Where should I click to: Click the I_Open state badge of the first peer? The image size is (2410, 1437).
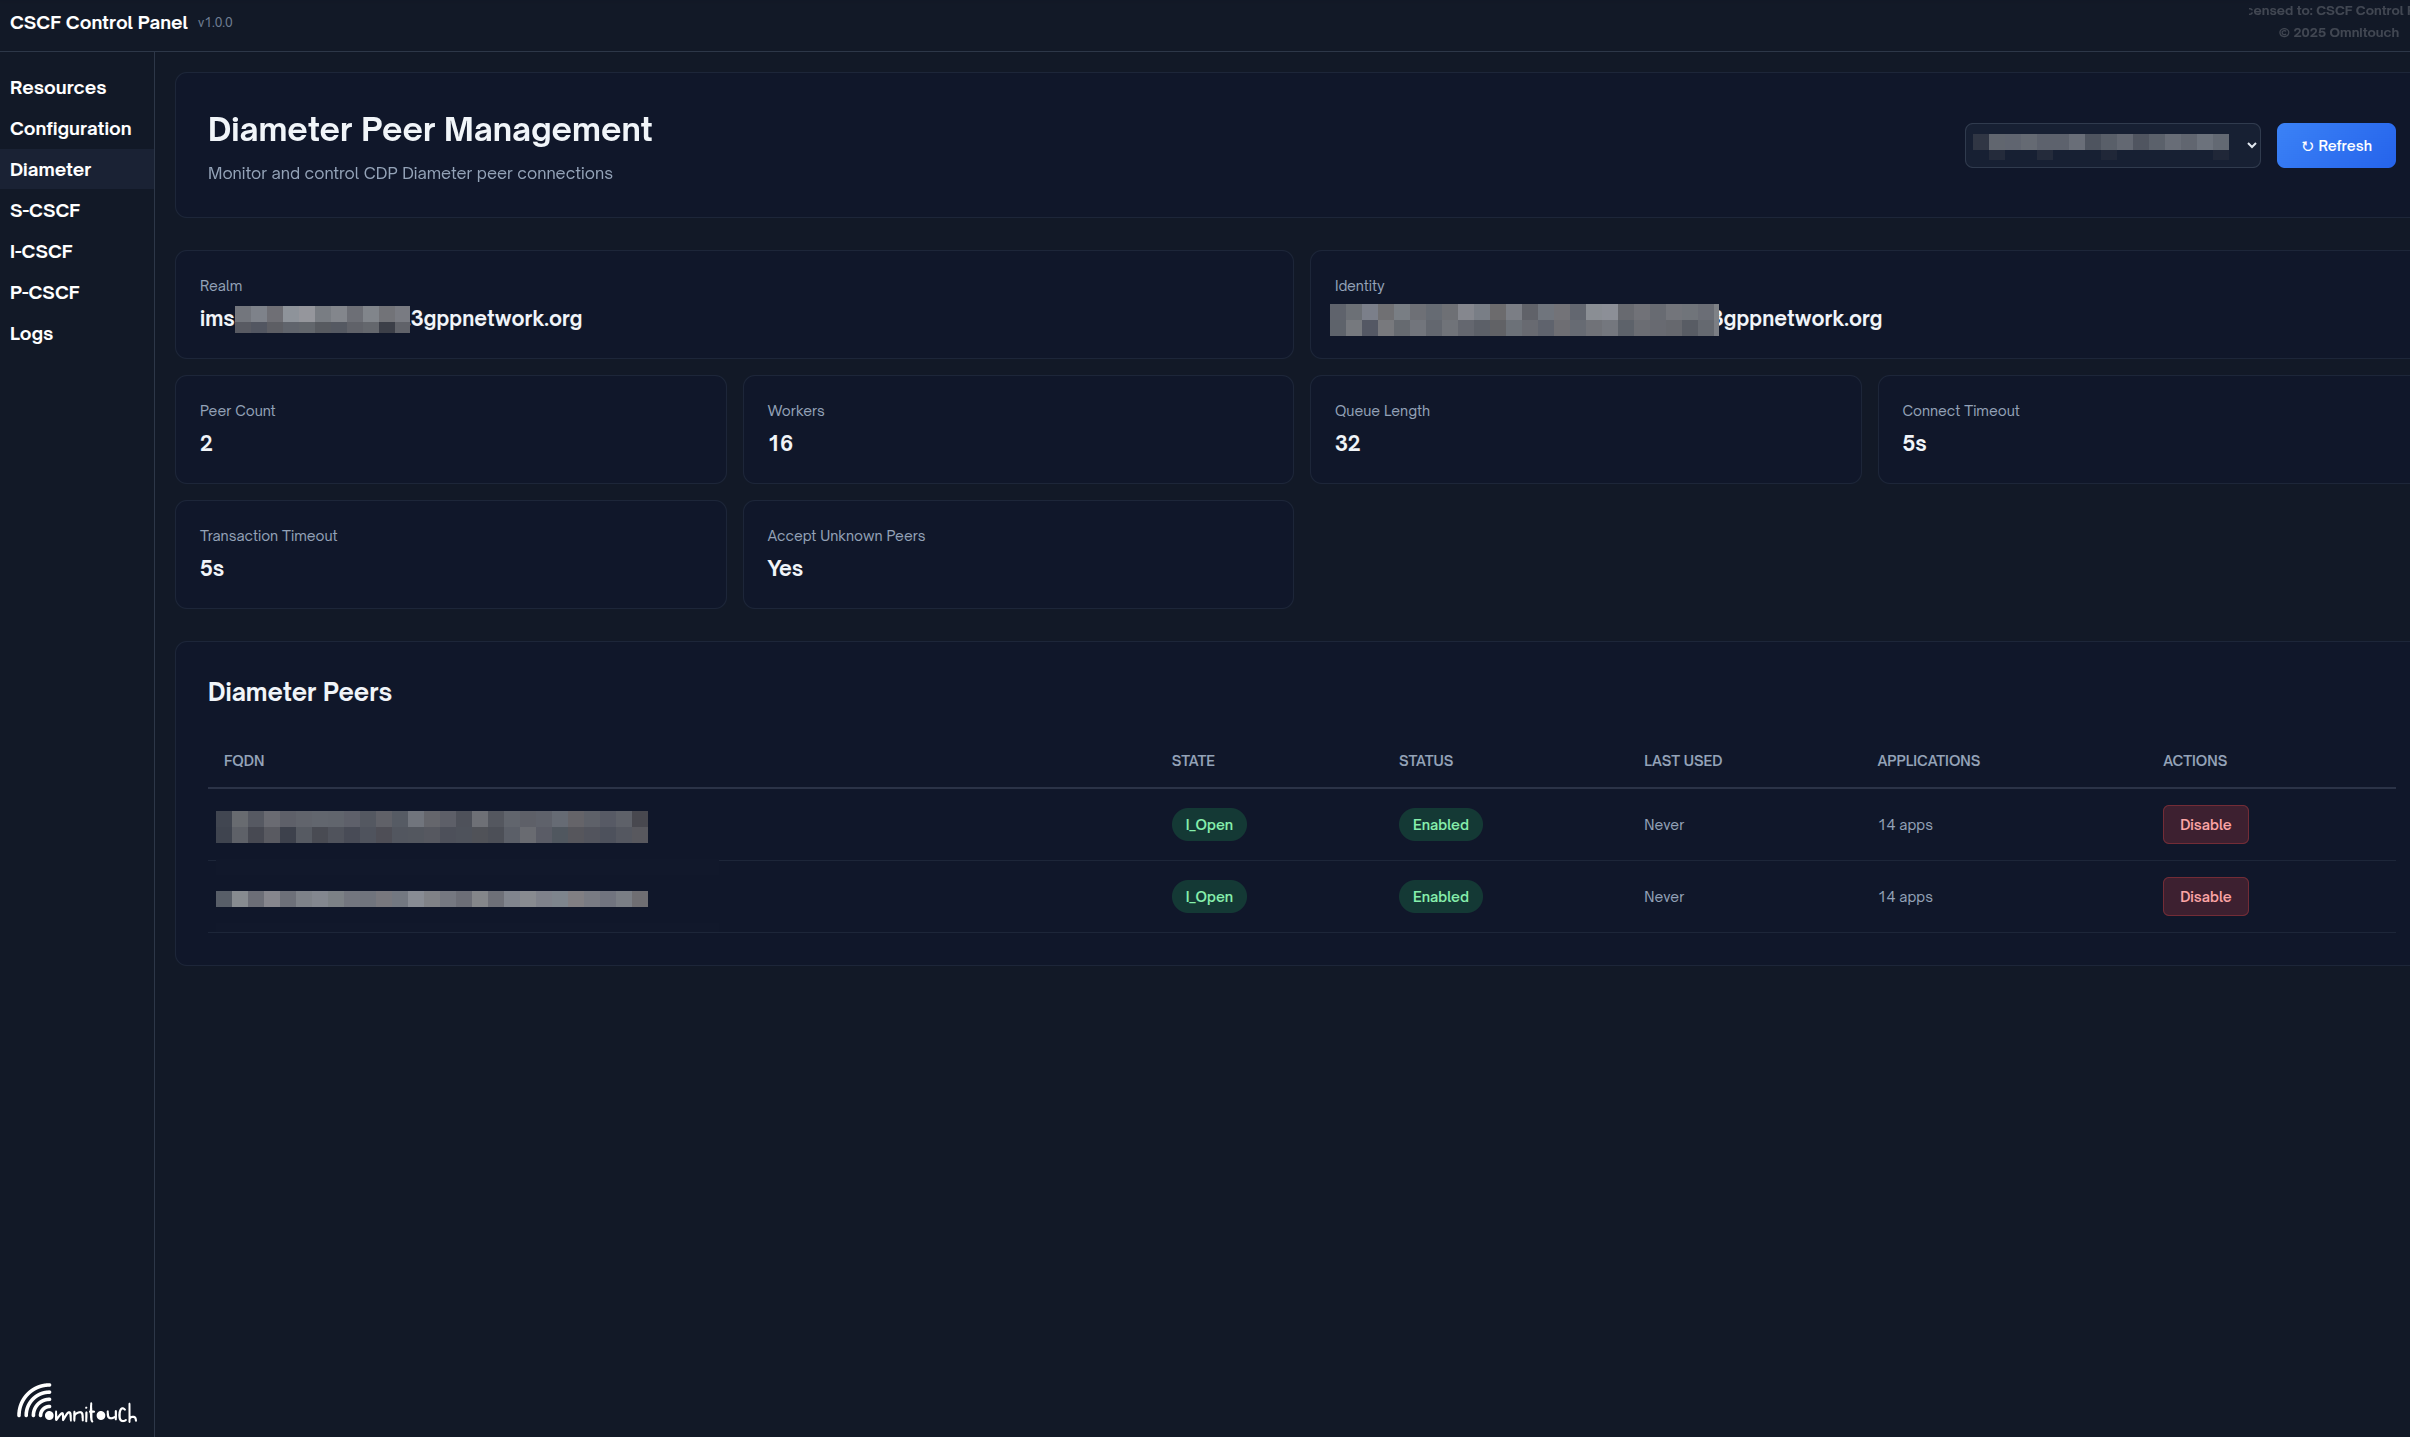coord(1208,824)
